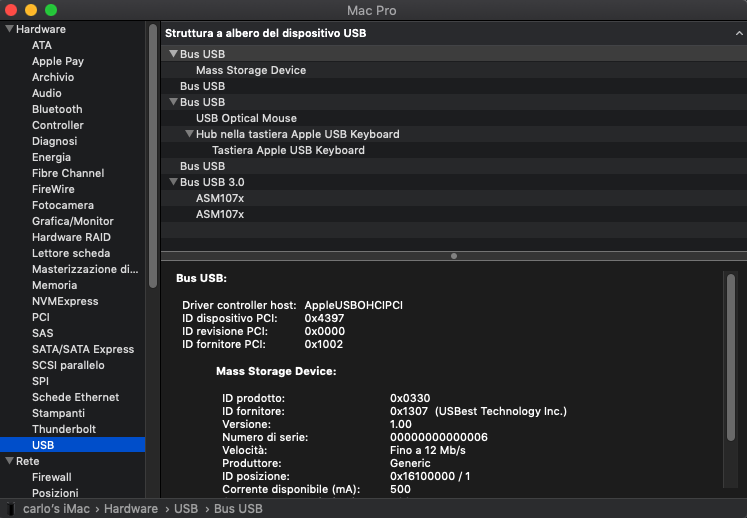The width and height of the screenshot is (747, 518).
Task: Open the PCI entry
Action: [41, 317]
